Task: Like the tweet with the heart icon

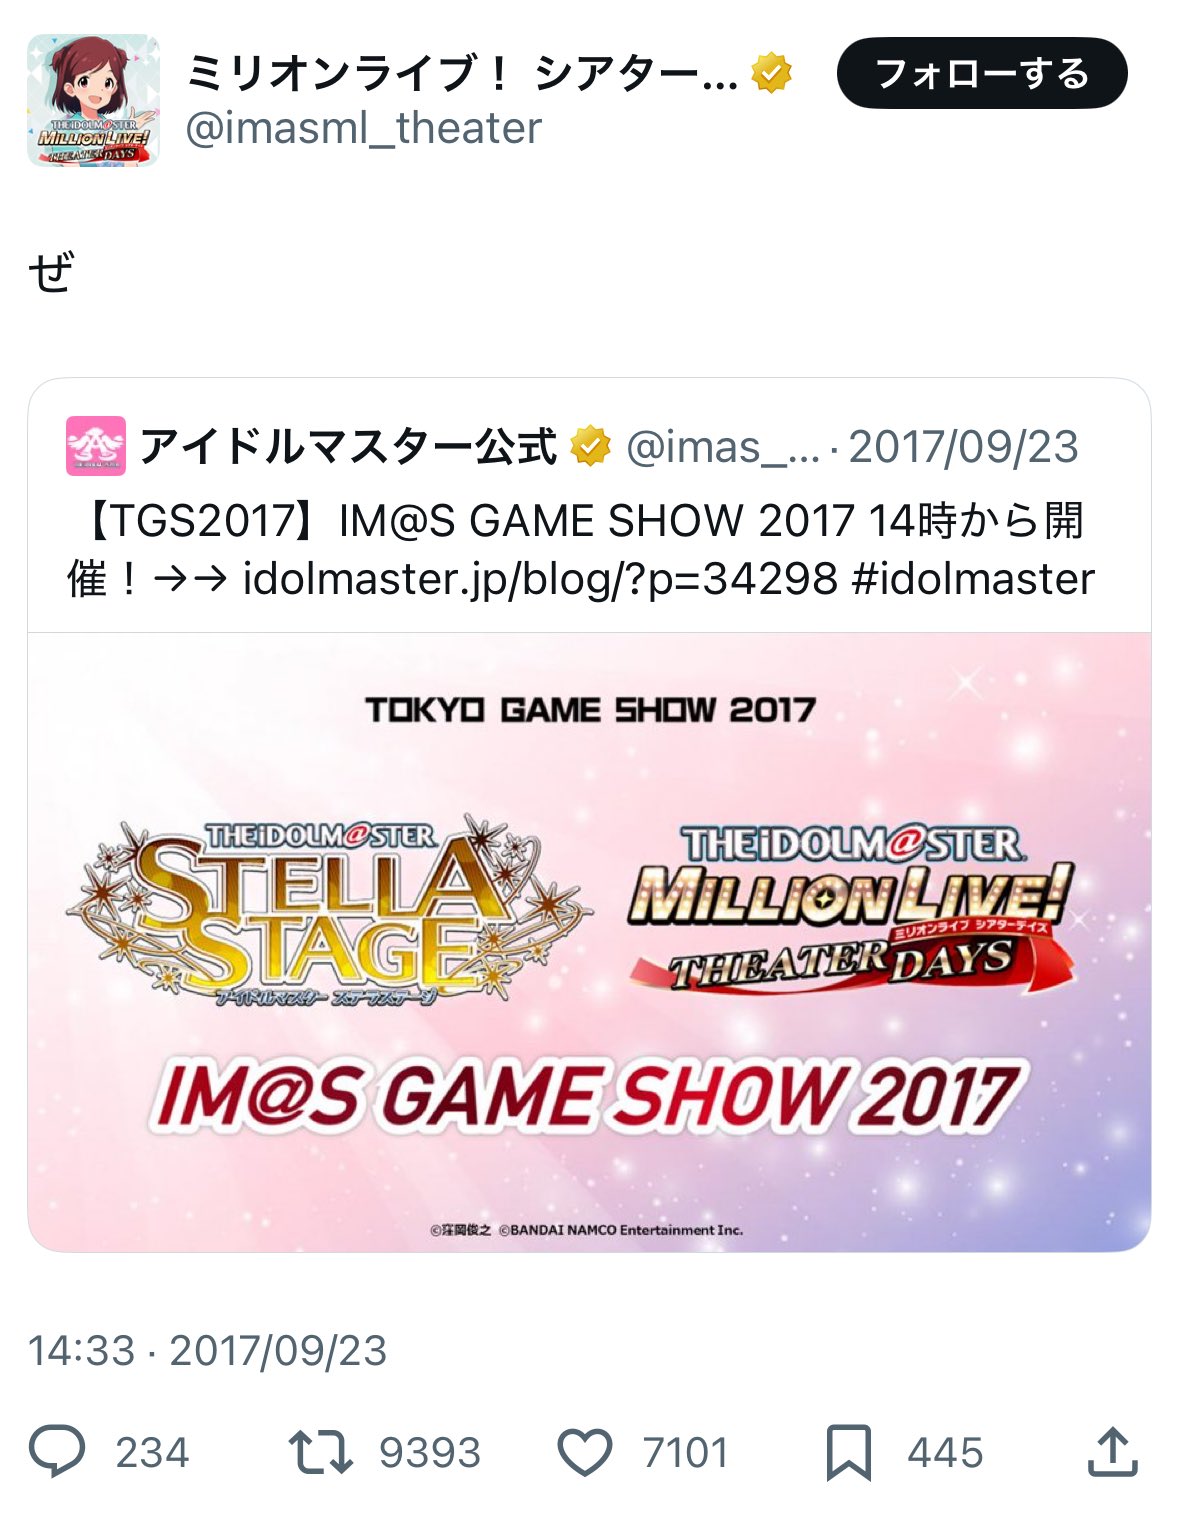Action: 584,1453
